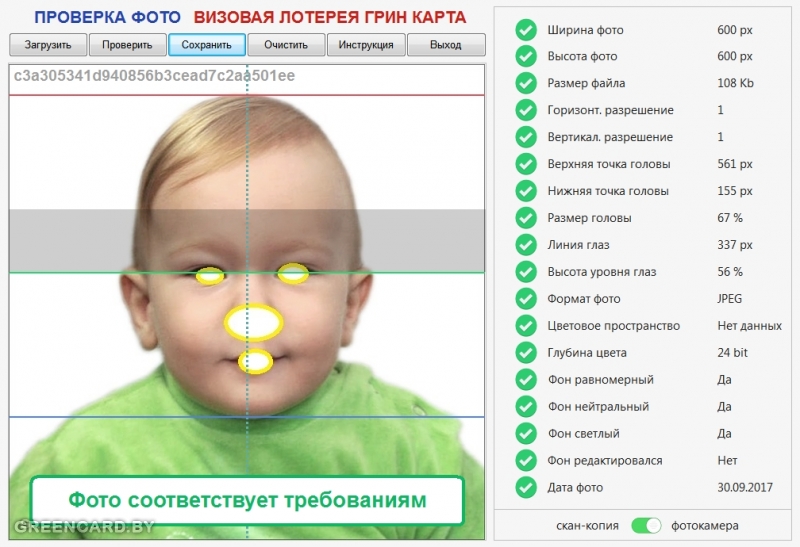Open the Инструкция help button
Screen dimensions: 800x547
coord(366,45)
